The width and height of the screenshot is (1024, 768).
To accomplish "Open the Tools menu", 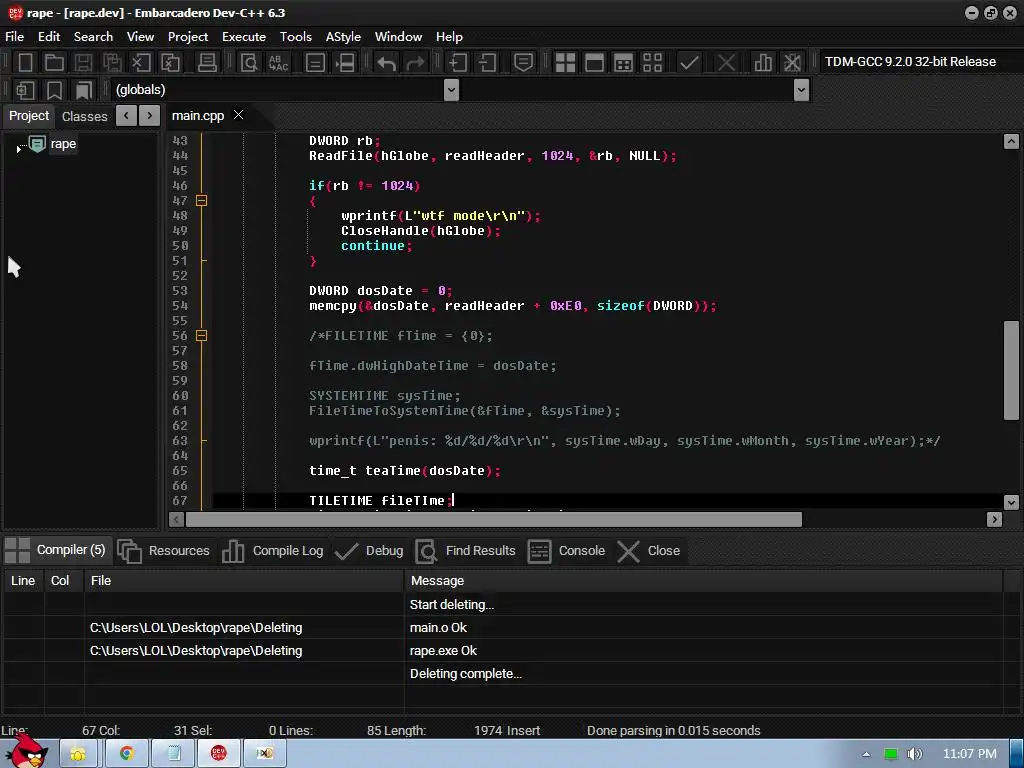I will point(296,37).
